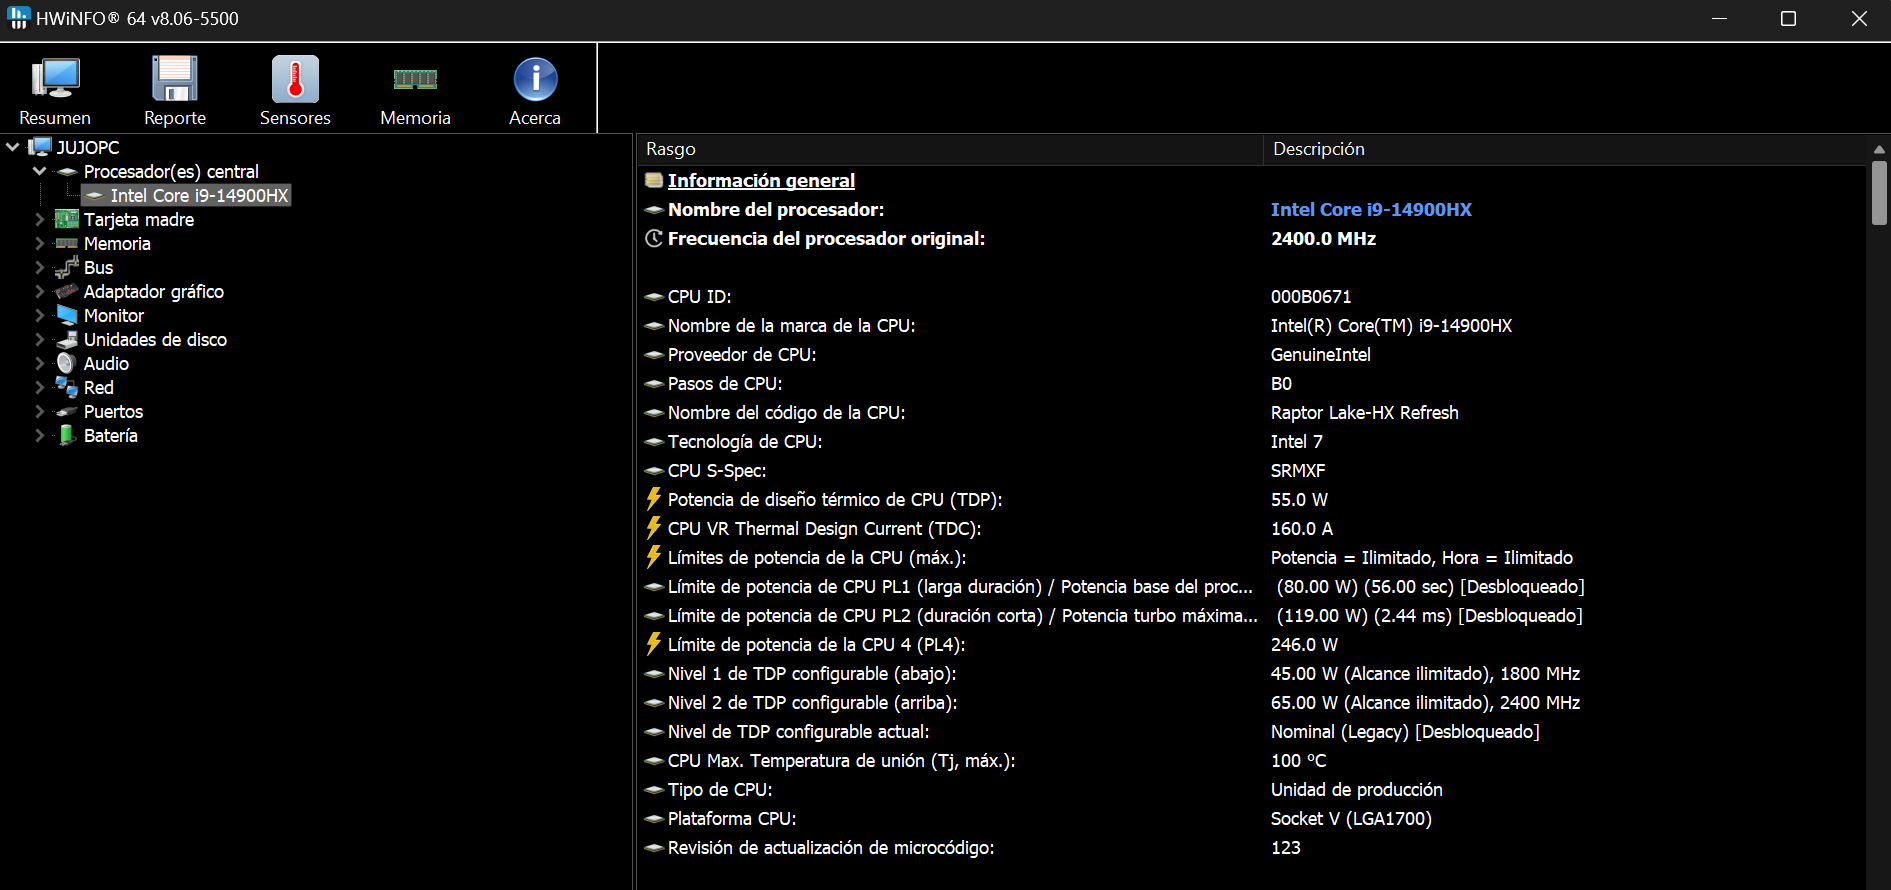
Task: Expand the Puertos tree node
Action: (x=40, y=411)
